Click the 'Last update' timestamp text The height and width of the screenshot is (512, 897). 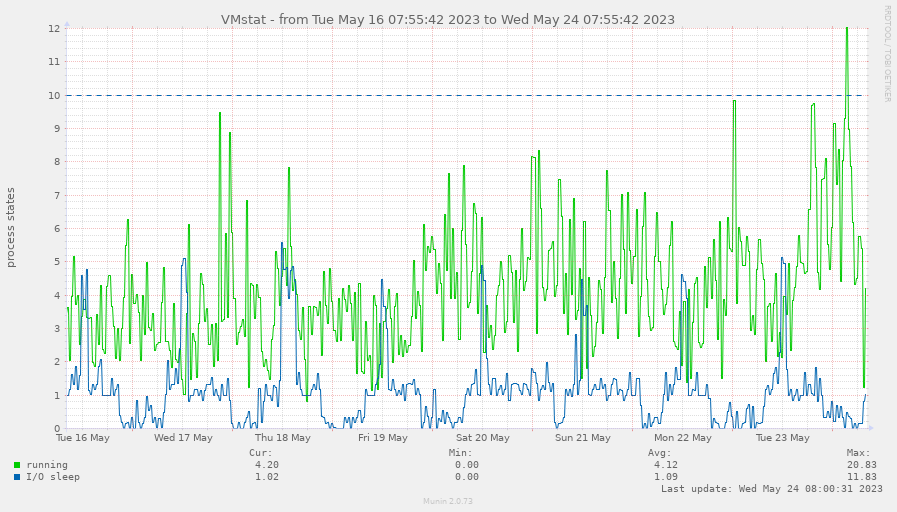(x=772, y=489)
